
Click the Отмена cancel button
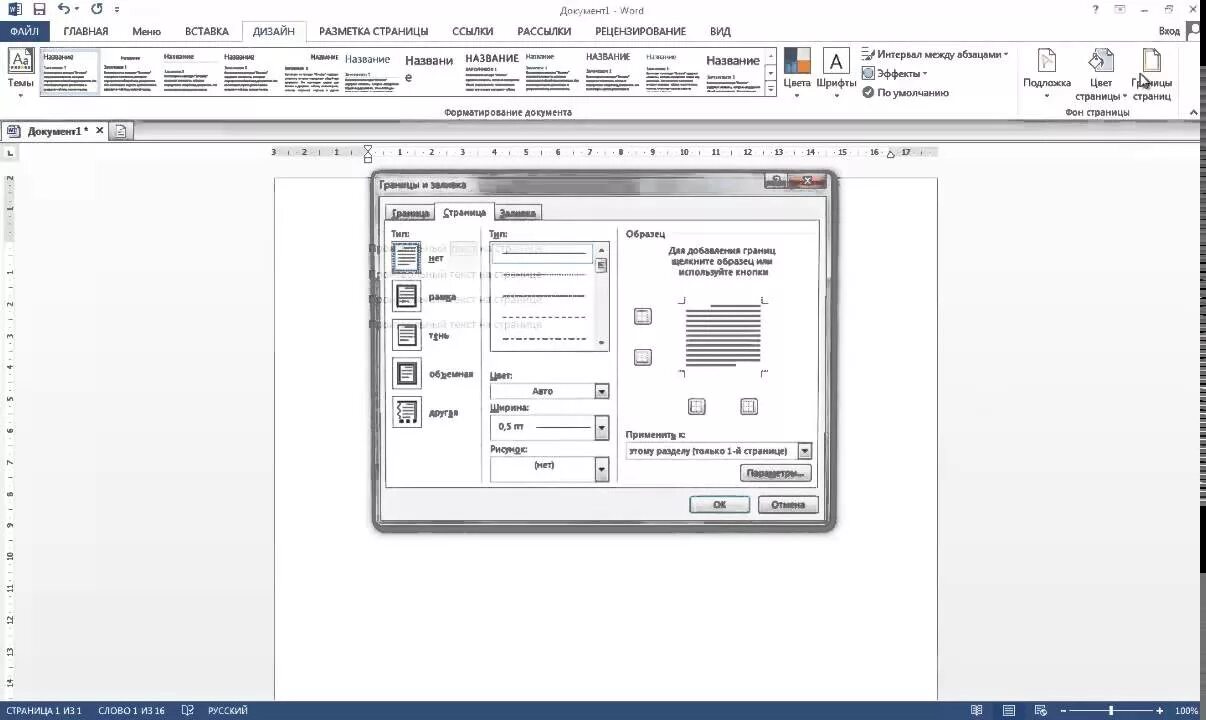pyautogui.click(x=788, y=505)
